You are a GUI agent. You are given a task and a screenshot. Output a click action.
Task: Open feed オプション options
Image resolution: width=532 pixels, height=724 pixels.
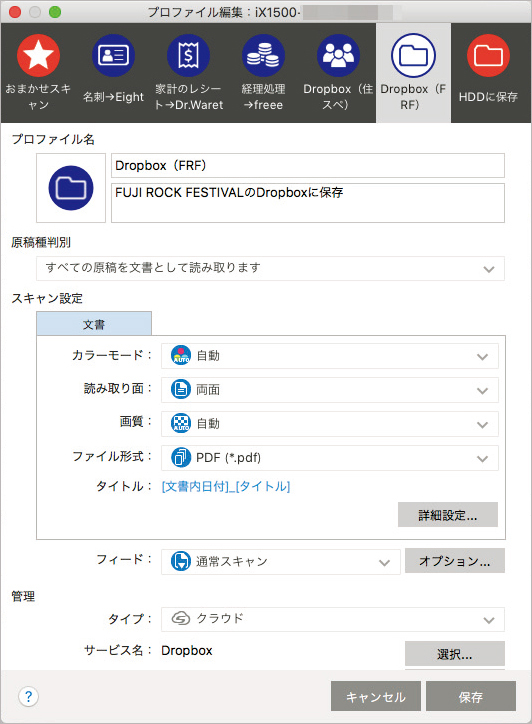click(x=455, y=561)
